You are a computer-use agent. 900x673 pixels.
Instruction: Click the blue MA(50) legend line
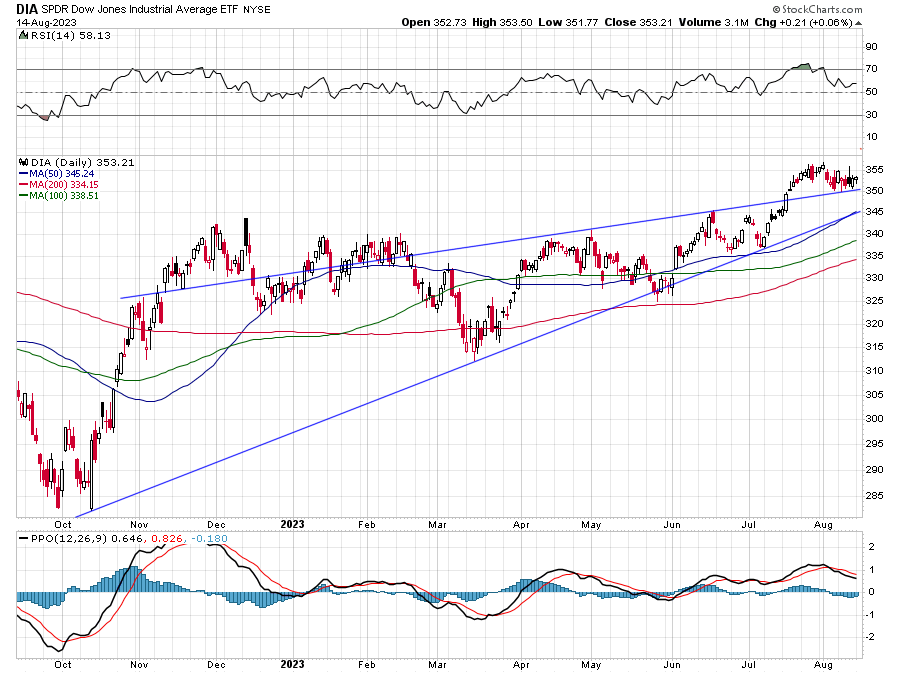(24, 173)
